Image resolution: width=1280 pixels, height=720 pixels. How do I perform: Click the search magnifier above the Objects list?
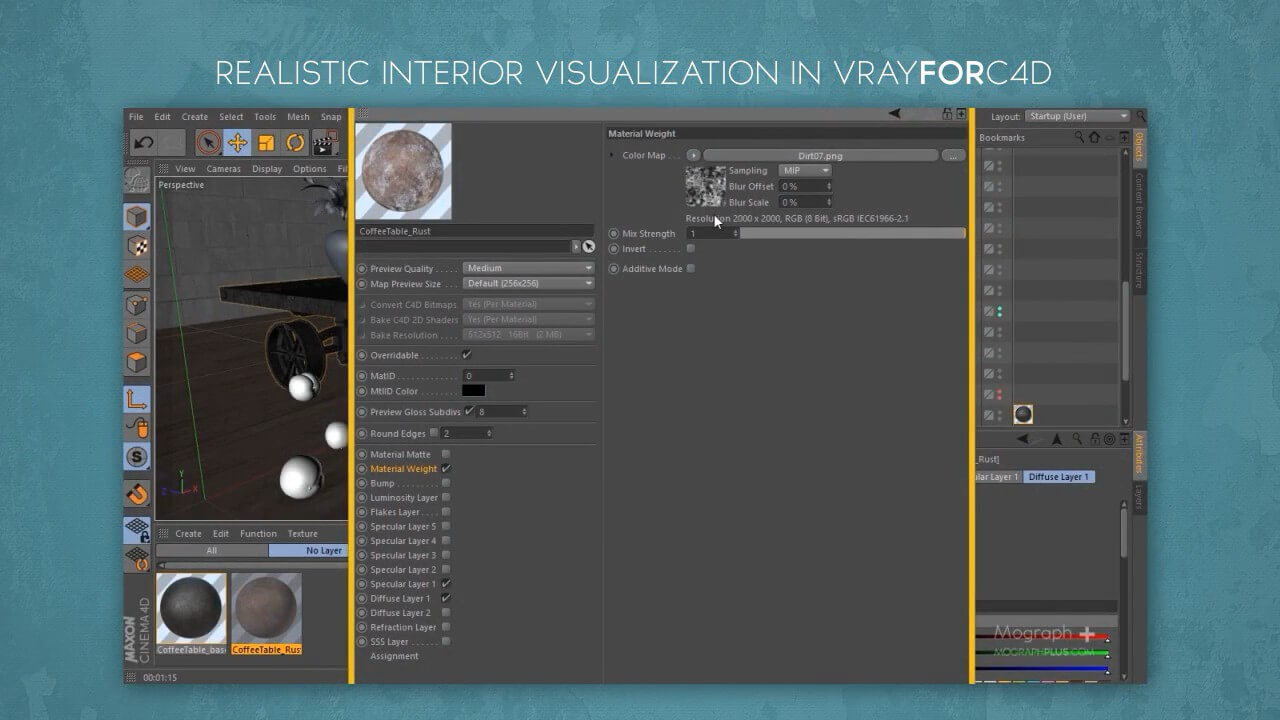[1079, 137]
